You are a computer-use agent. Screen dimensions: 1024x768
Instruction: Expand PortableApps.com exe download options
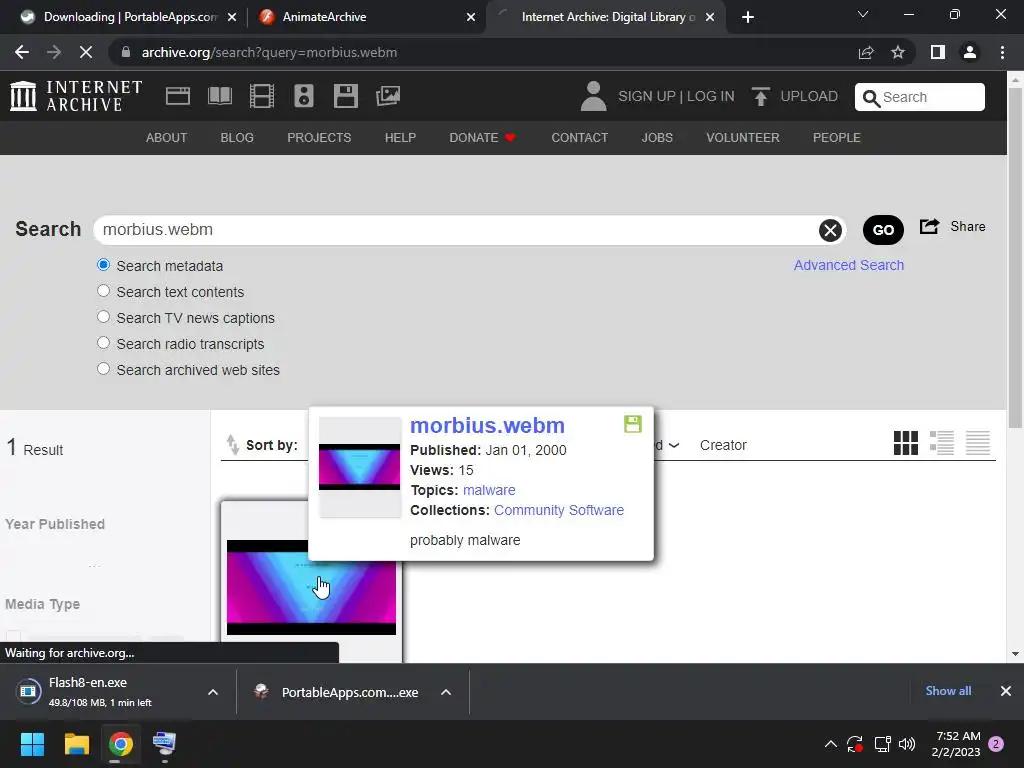[x=446, y=692]
